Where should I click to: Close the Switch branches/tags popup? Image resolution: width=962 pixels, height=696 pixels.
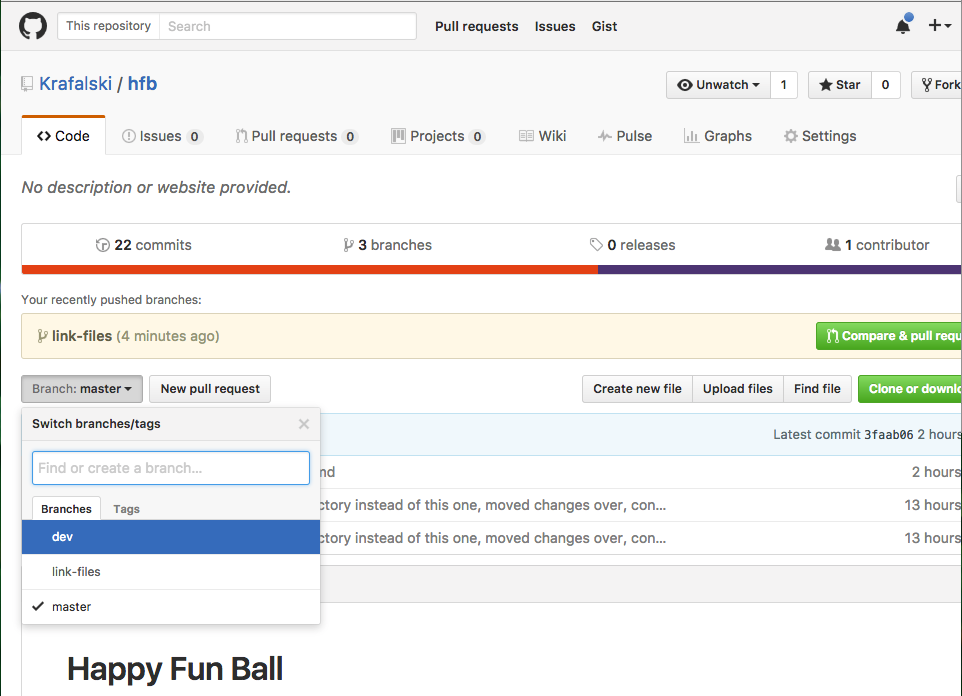click(x=304, y=424)
